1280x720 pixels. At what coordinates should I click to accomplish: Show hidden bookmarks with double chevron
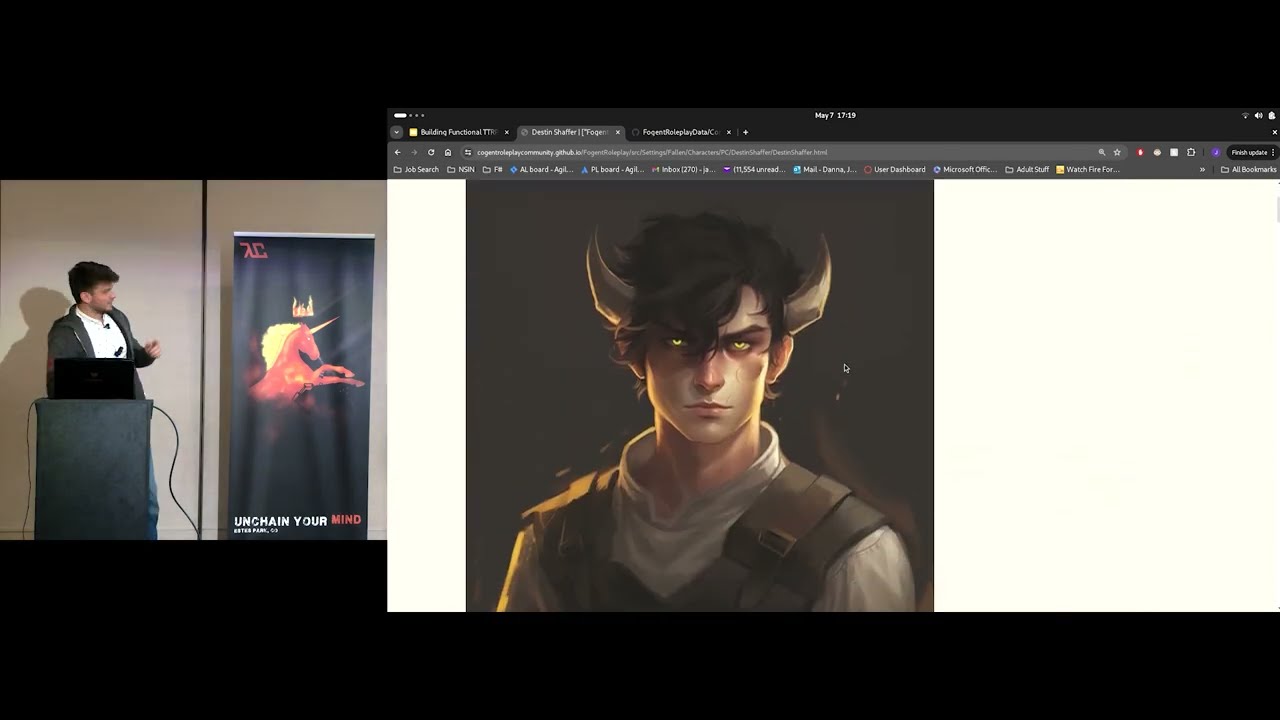1202,169
